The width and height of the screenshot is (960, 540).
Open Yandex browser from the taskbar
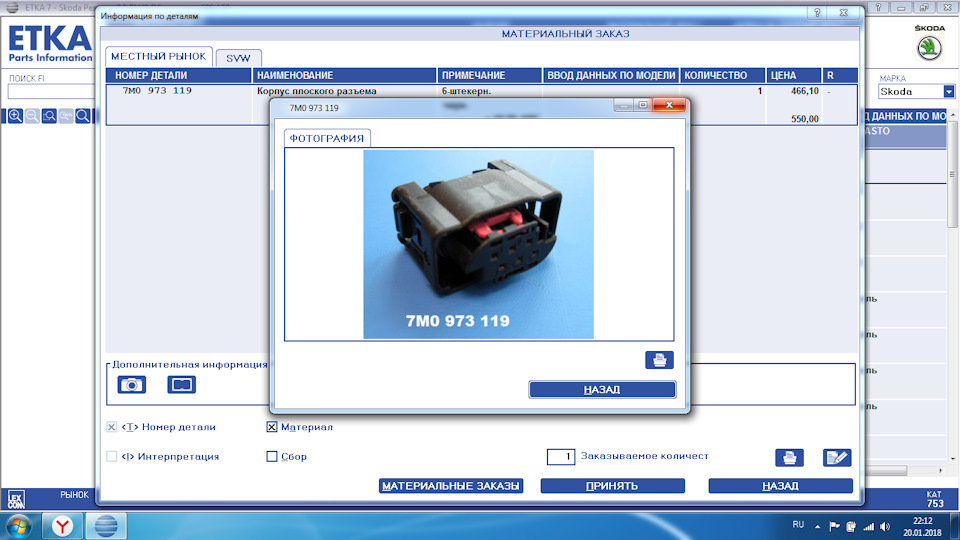tap(62, 526)
